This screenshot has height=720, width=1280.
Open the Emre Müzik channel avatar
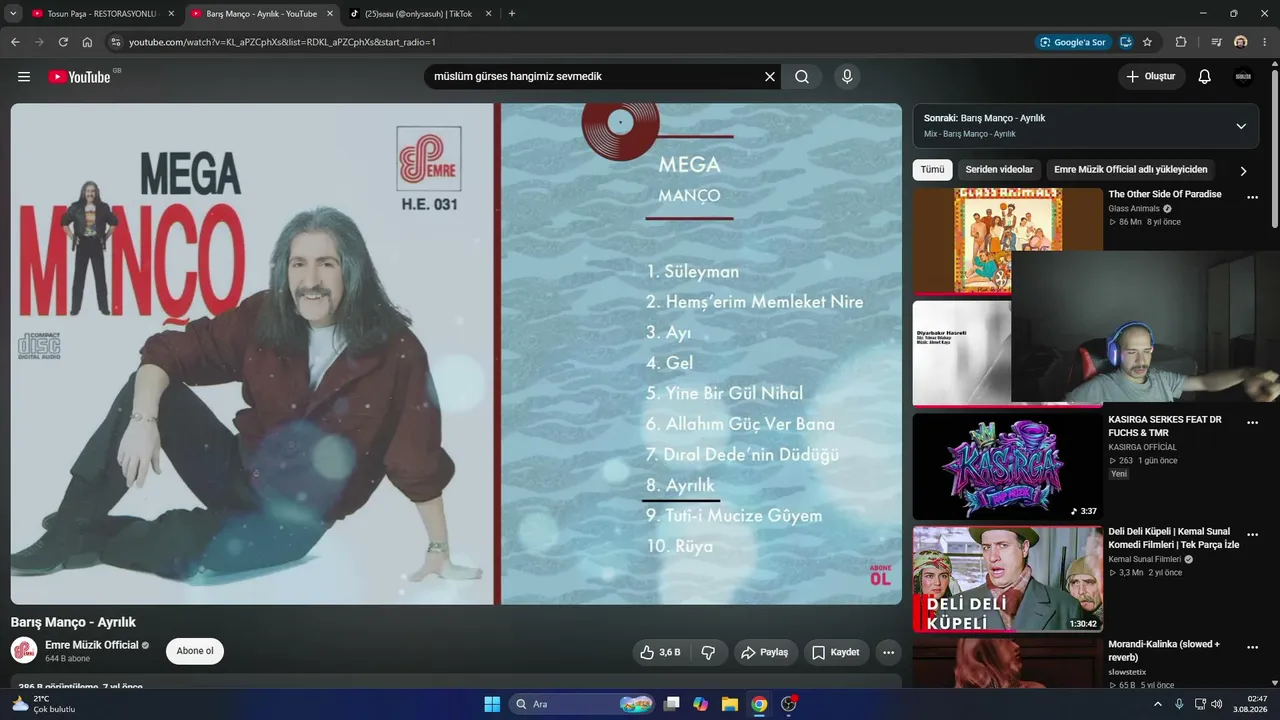pyautogui.click(x=24, y=650)
